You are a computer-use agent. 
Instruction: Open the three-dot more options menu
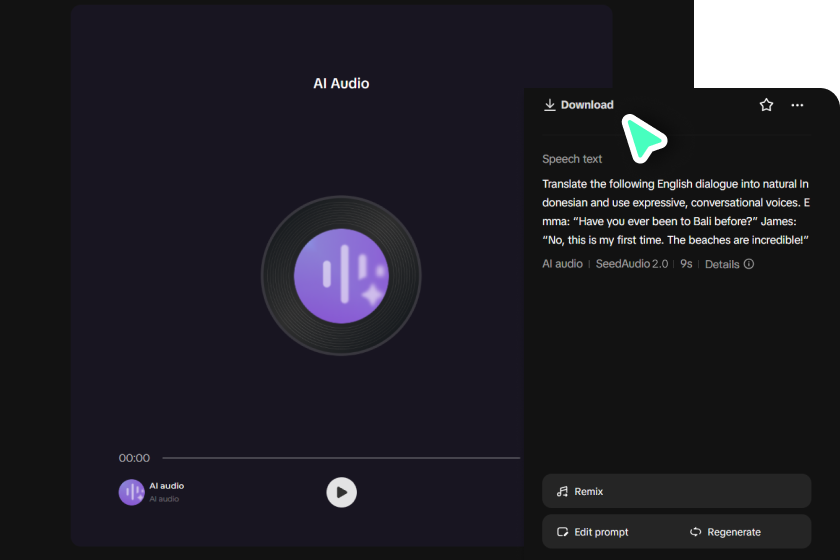tap(797, 105)
